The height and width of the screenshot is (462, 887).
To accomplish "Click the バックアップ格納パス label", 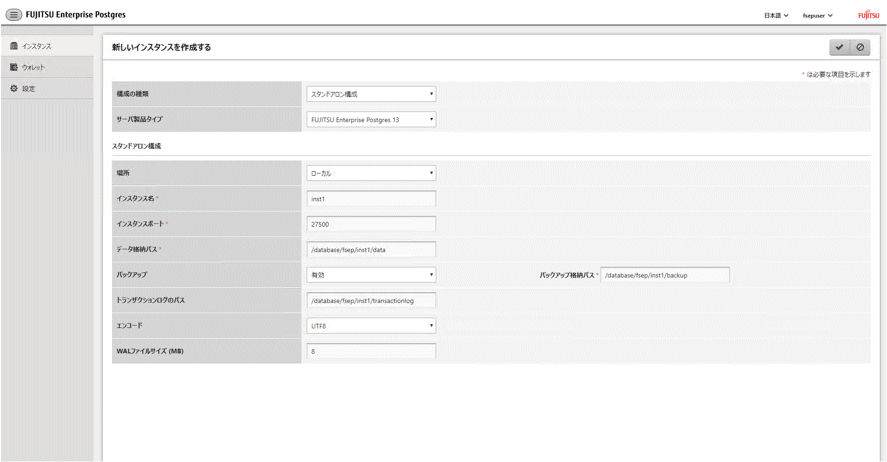I will click(567, 275).
